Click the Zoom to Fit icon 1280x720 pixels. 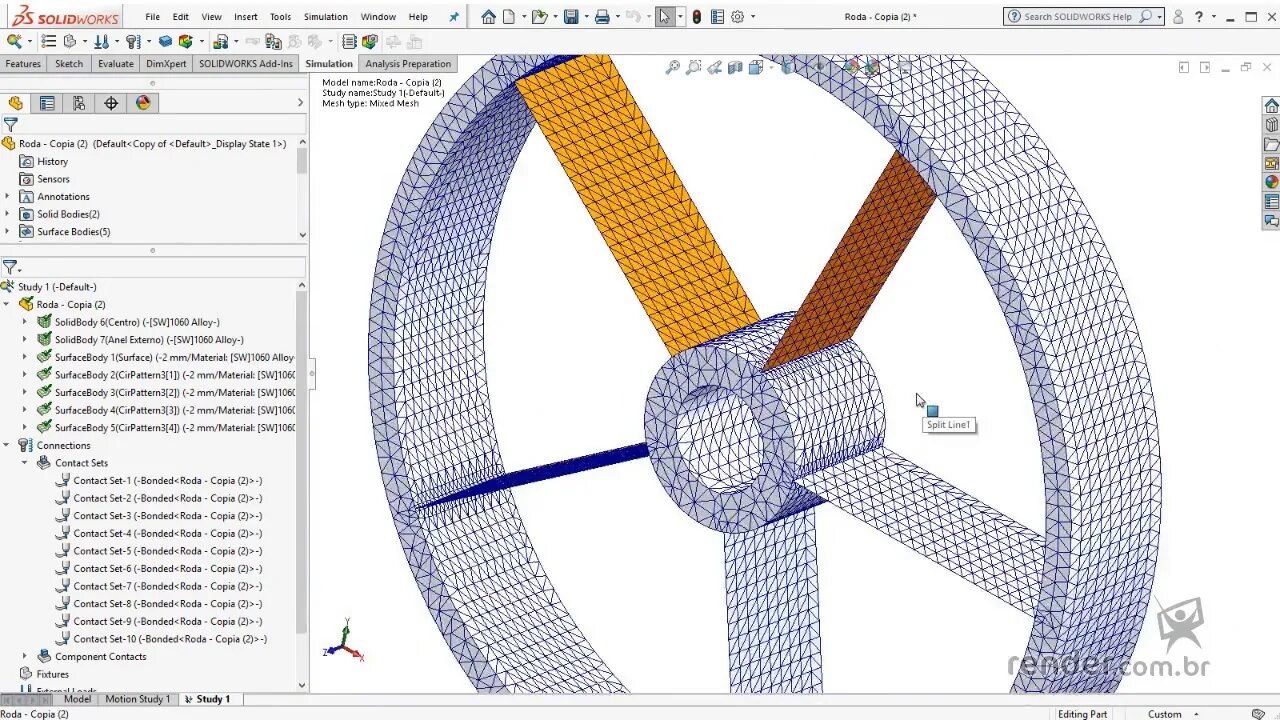(673, 67)
